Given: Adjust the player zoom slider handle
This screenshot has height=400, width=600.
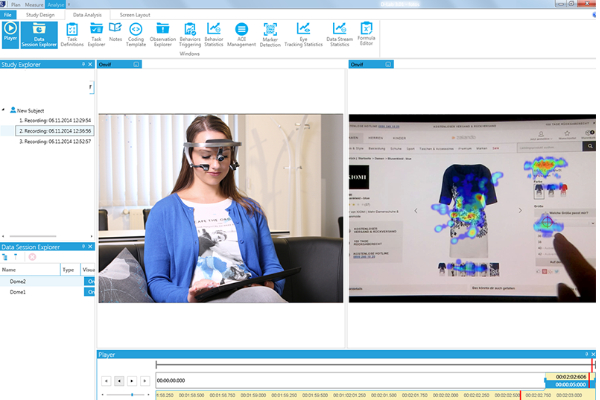Looking at the screenshot, I should [132, 394].
